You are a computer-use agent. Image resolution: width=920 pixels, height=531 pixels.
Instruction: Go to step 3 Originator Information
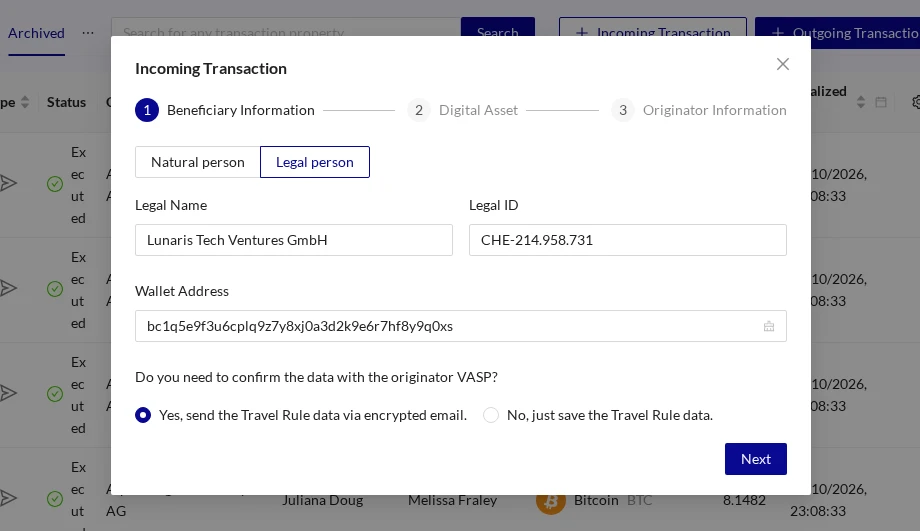pos(698,110)
